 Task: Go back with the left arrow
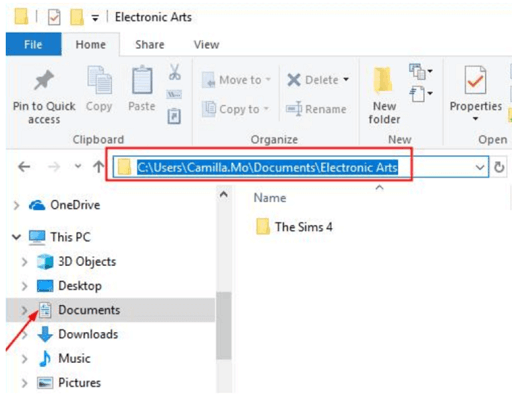click(24, 166)
